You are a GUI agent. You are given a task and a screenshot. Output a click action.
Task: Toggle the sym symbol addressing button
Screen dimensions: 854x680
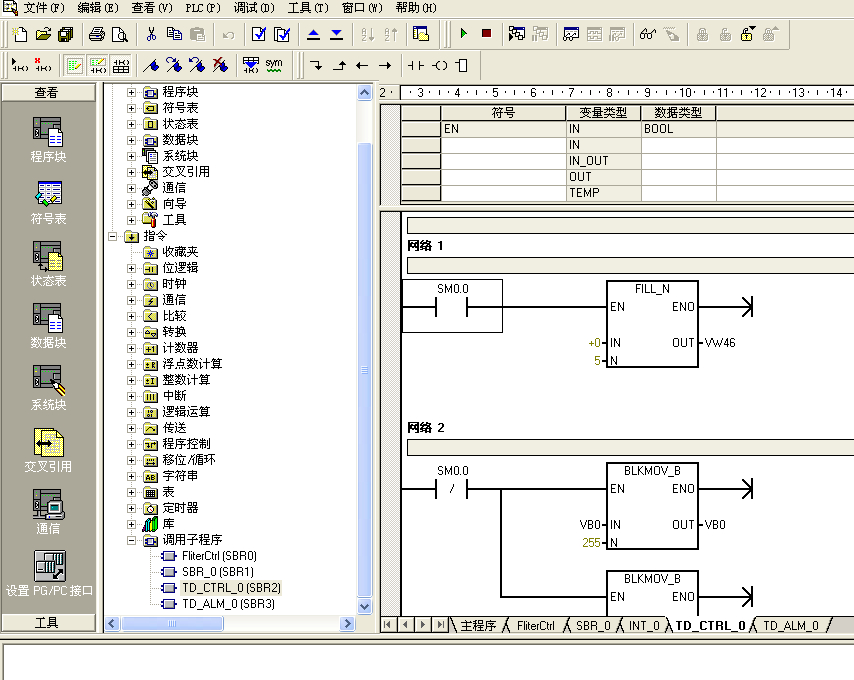273,66
